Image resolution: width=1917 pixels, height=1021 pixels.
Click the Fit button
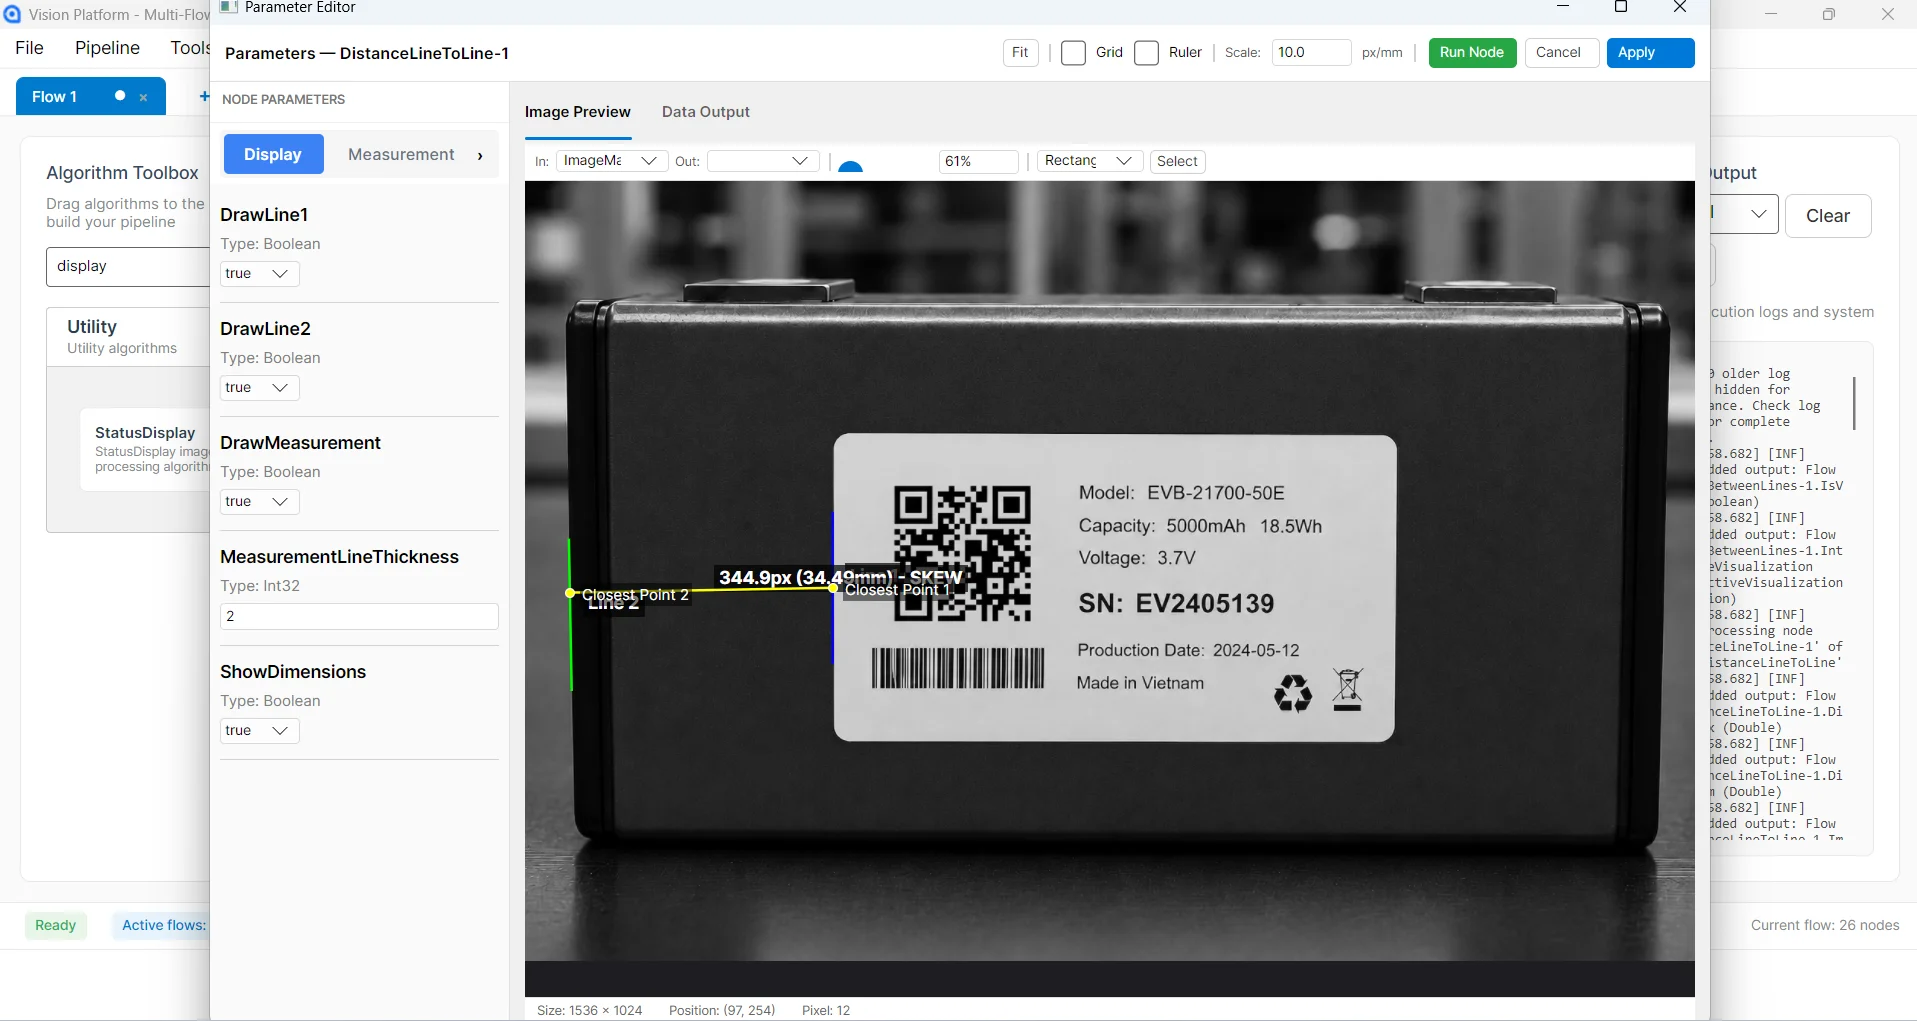tap(1020, 53)
